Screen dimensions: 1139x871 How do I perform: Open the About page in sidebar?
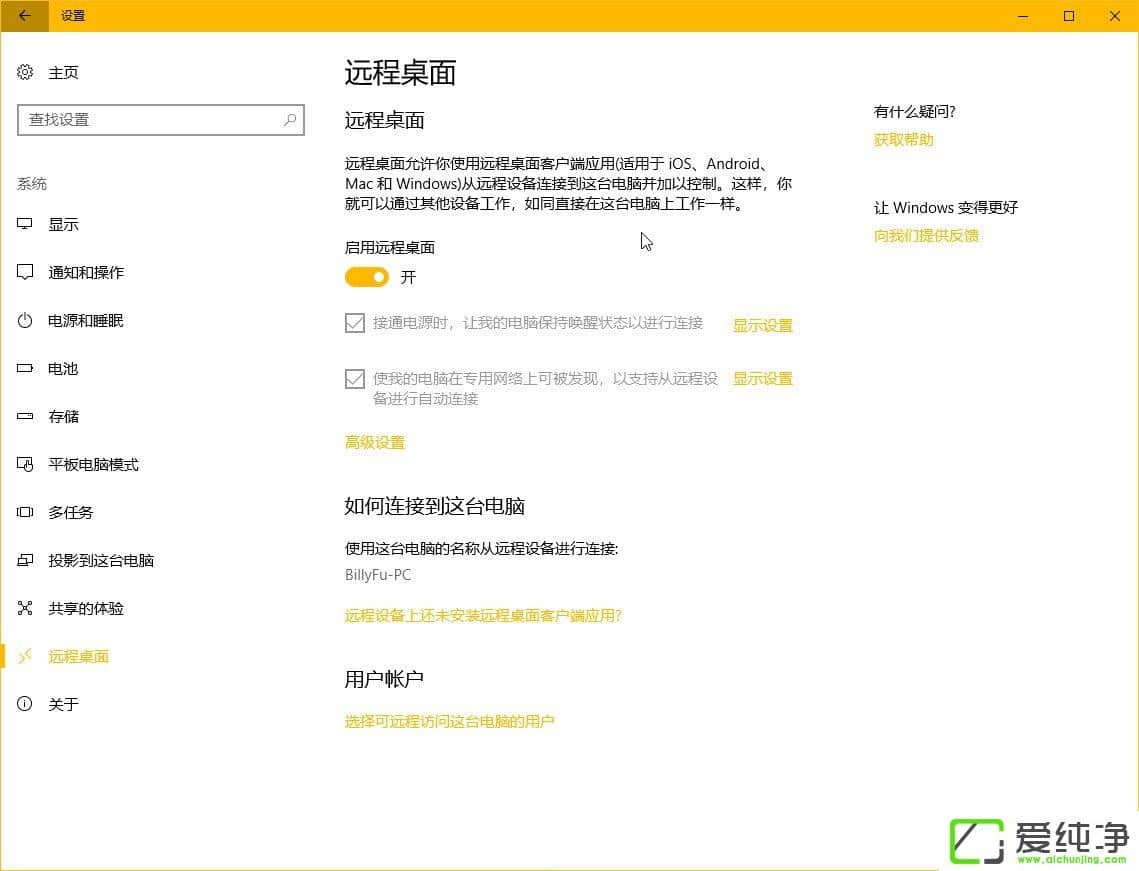pyautogui.click(x=63, y=705)
